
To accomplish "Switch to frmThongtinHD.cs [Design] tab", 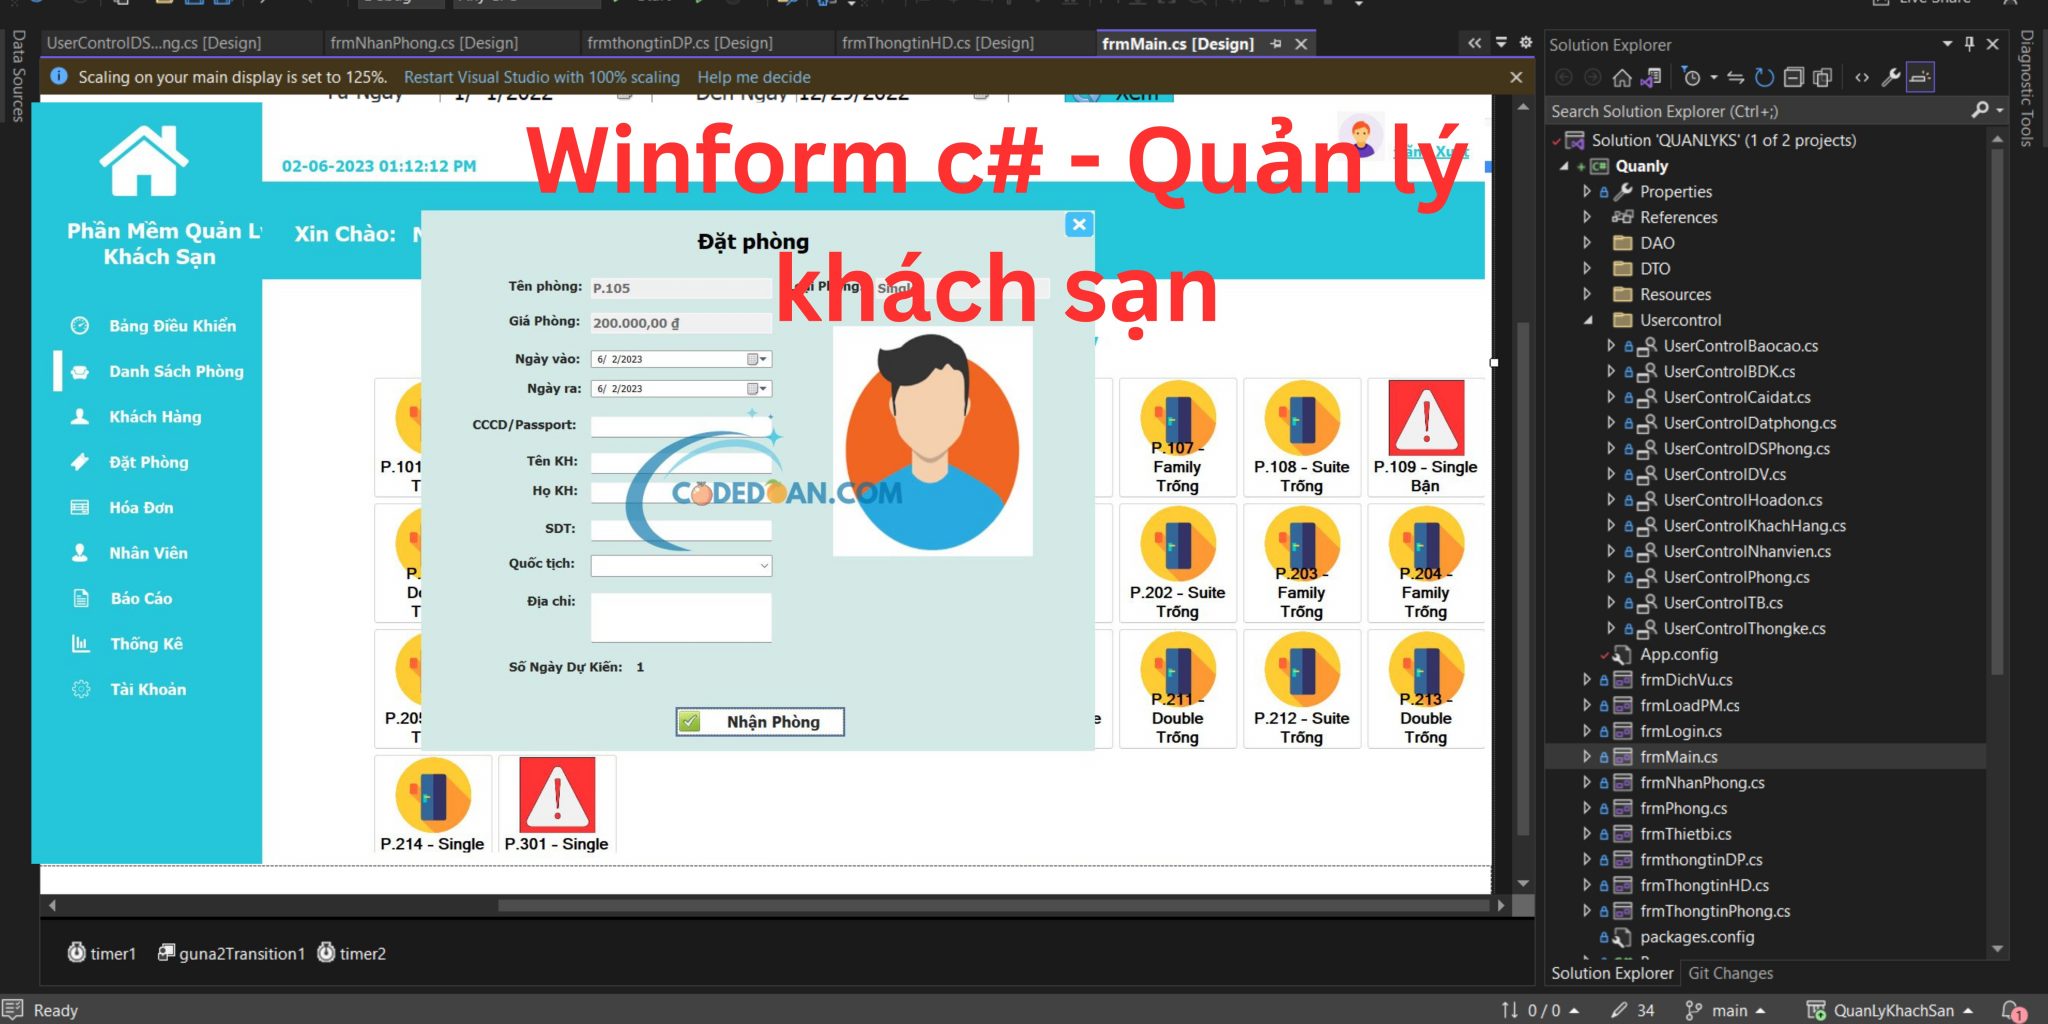I will (938, 43).
